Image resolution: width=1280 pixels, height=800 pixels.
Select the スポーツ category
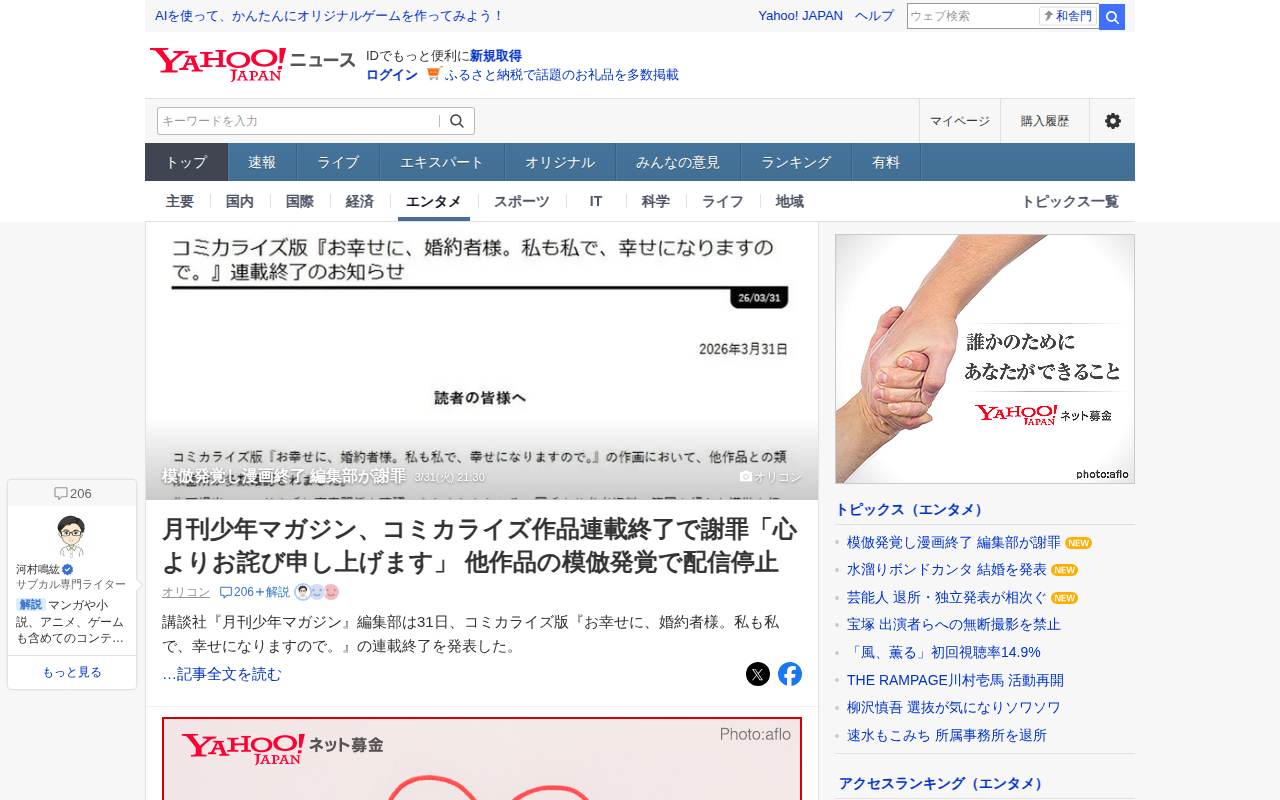[522, 201]
